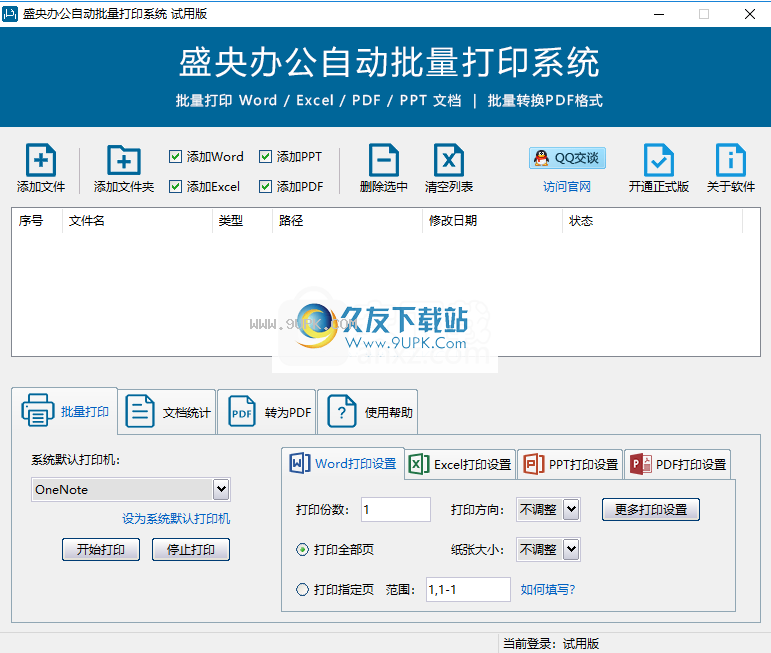Click the PDF icon on PDF打印设置
This screenshot has width=771, height=653.
pyautogui.click(x=641, y=464)
